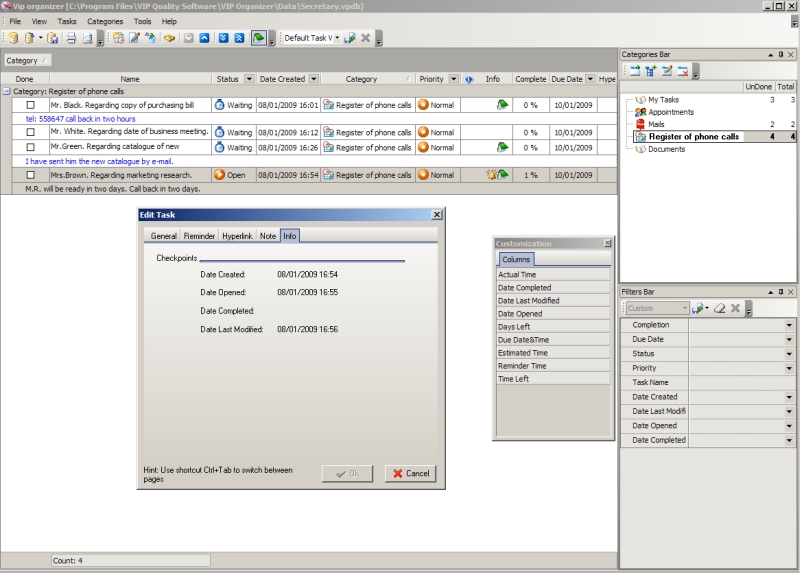Click the edit category icon in Categories Bar

[x=666, y=70]
